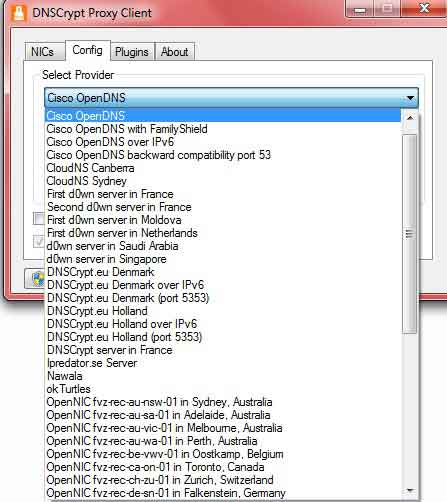
Task: Click the DNSCrypt Proxy Client title icon
Action: click(19, 13)
